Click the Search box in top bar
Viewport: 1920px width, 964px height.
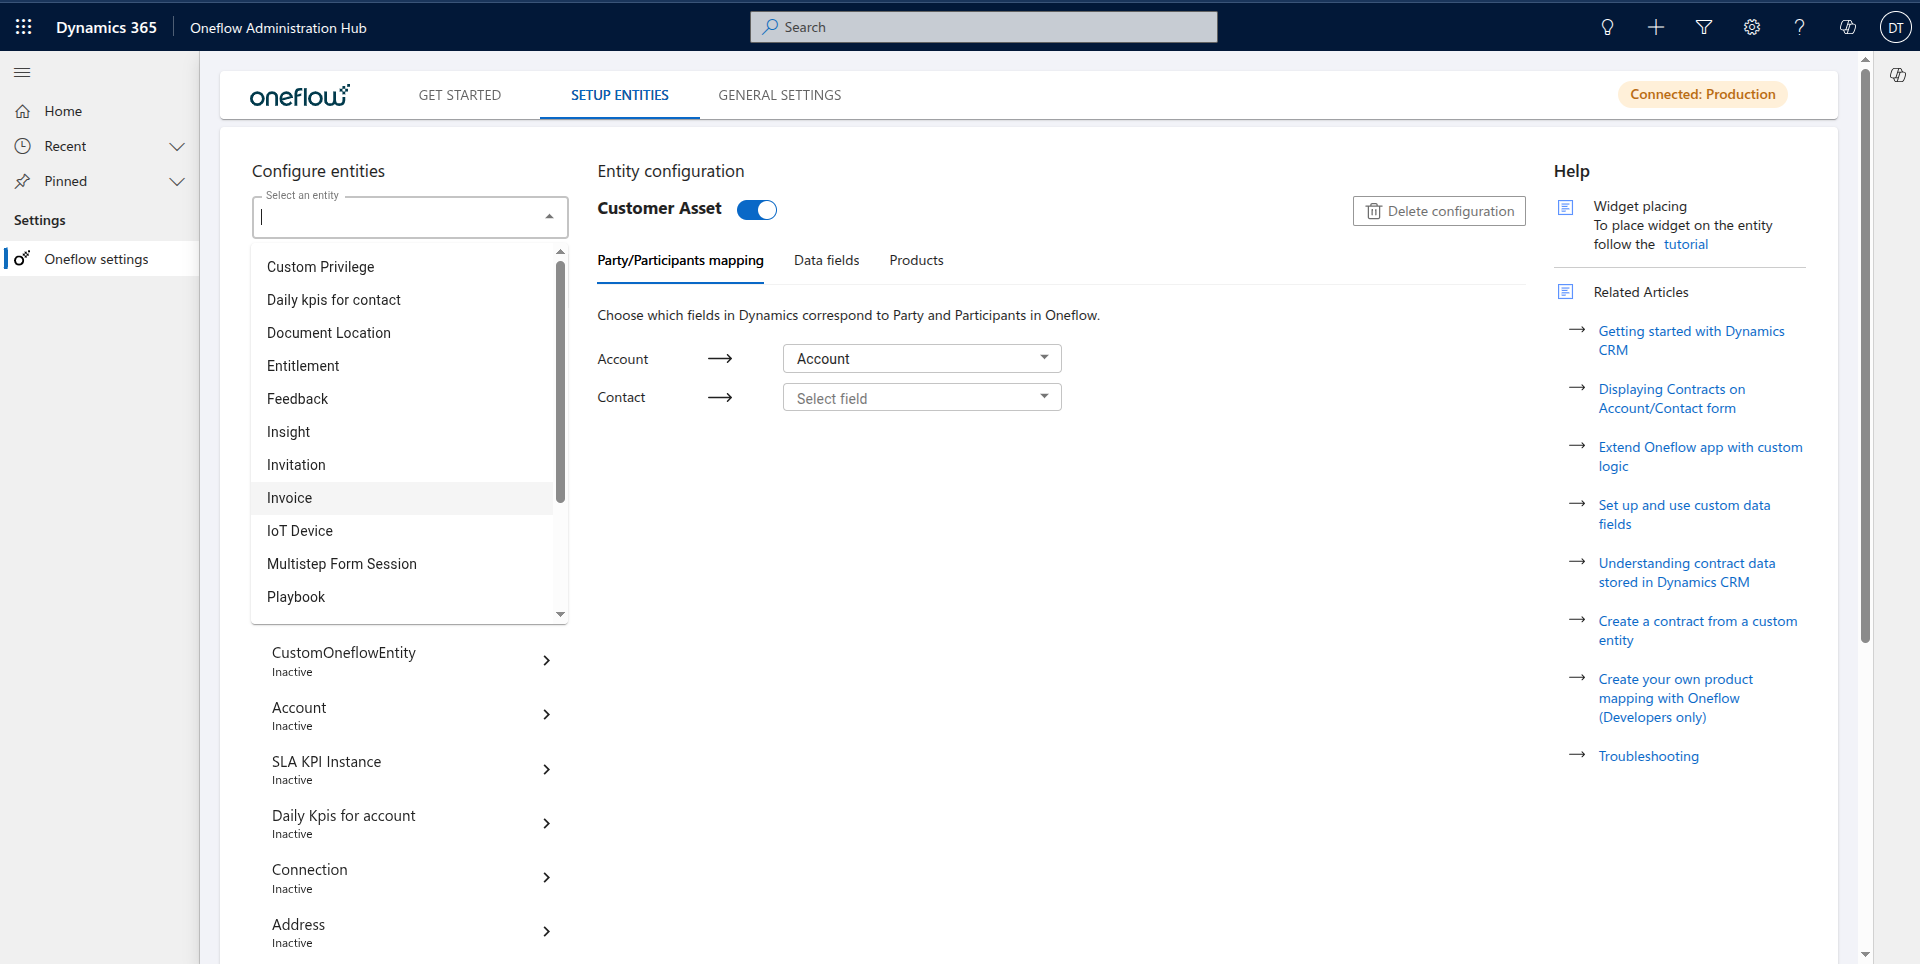(983, 27)
